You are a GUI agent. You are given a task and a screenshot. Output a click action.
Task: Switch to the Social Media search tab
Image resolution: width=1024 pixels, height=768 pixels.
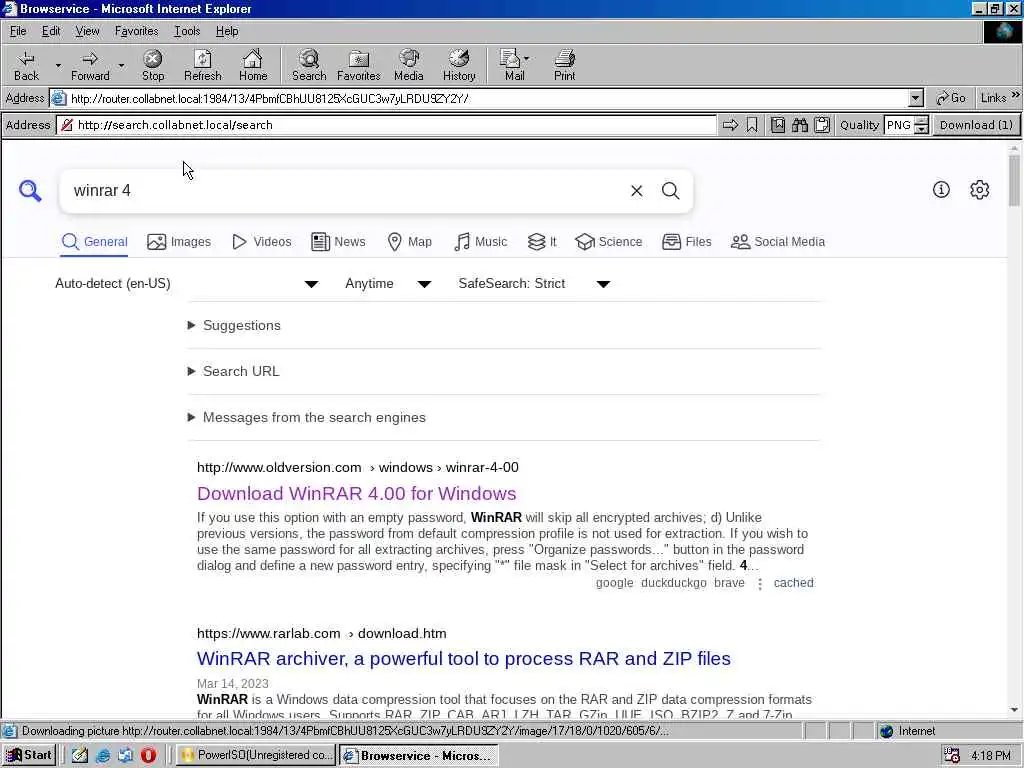point(778,242)
